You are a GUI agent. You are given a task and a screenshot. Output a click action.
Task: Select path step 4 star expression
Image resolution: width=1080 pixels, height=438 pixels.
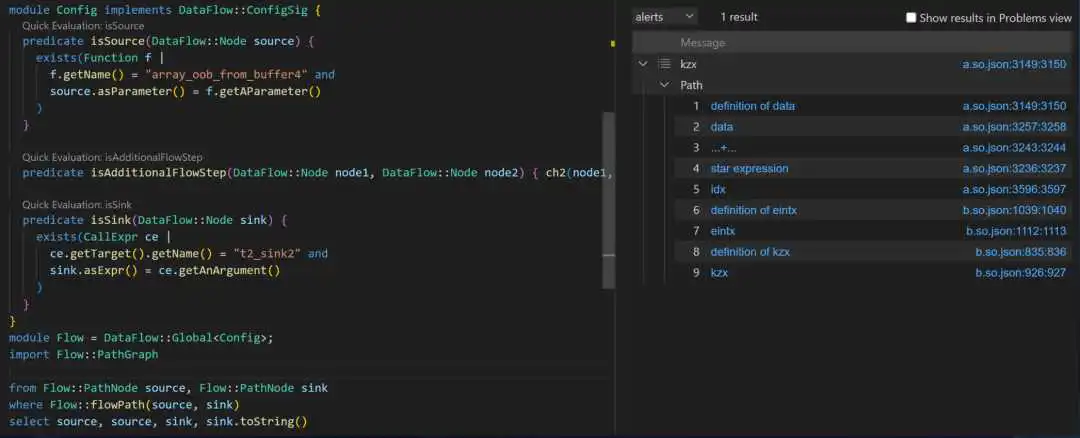749,169
